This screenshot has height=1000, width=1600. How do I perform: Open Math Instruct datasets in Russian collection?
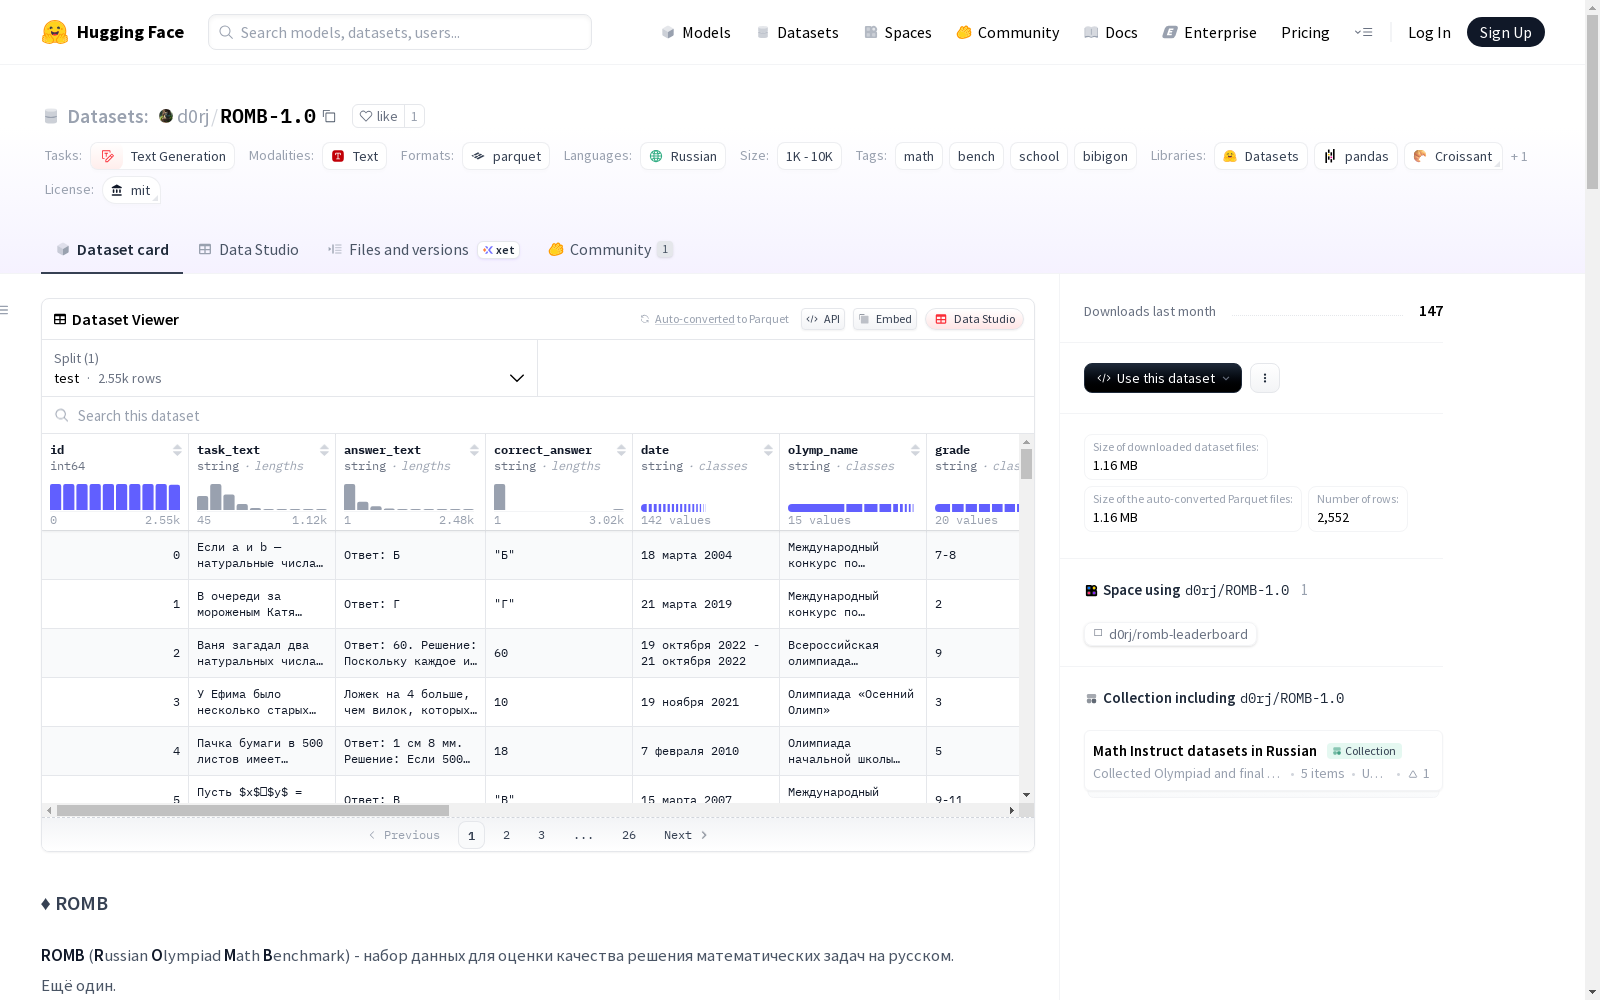pyautogui.click(x=1263, y=761)
